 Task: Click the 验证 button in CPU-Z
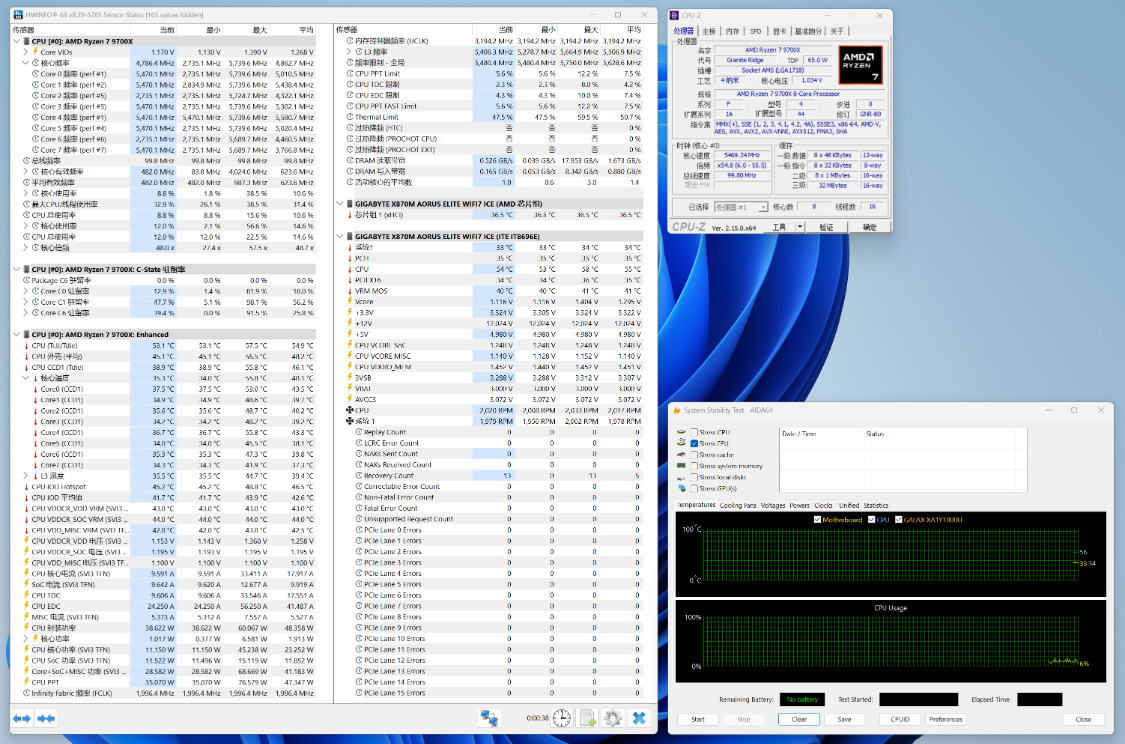point(826,227)
